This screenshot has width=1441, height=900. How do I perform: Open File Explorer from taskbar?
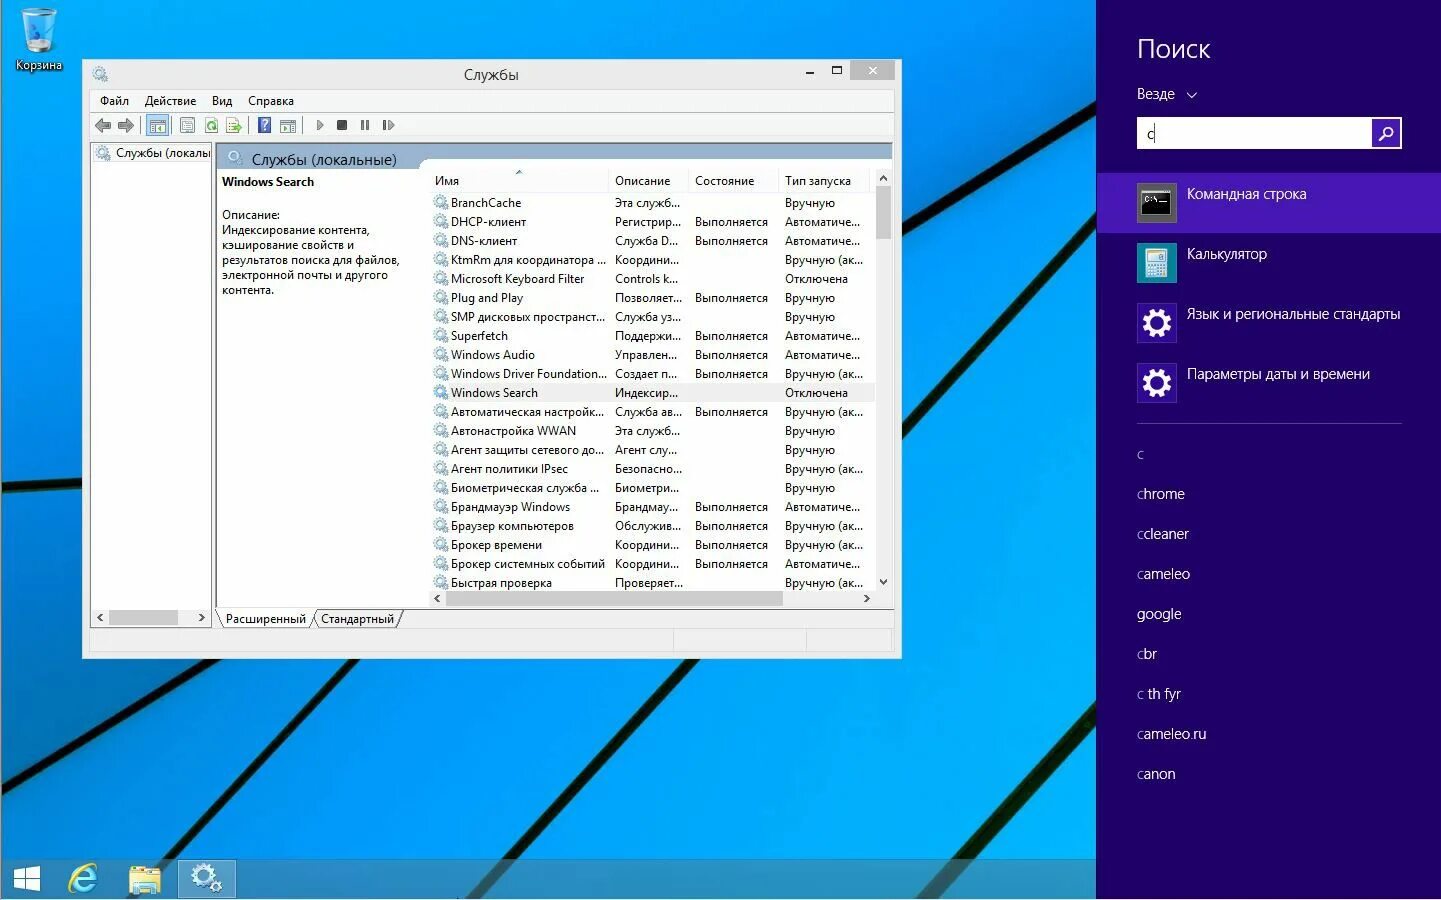[x=145, y=879]
